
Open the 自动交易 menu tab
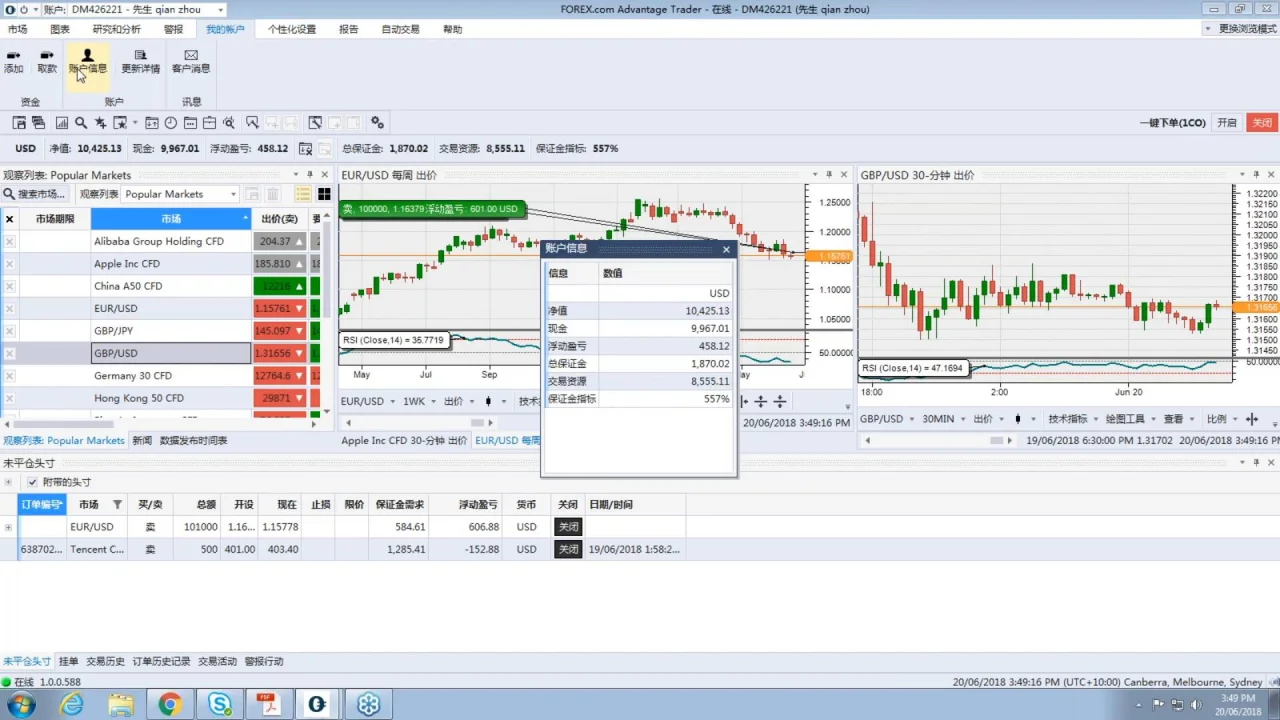400,29
